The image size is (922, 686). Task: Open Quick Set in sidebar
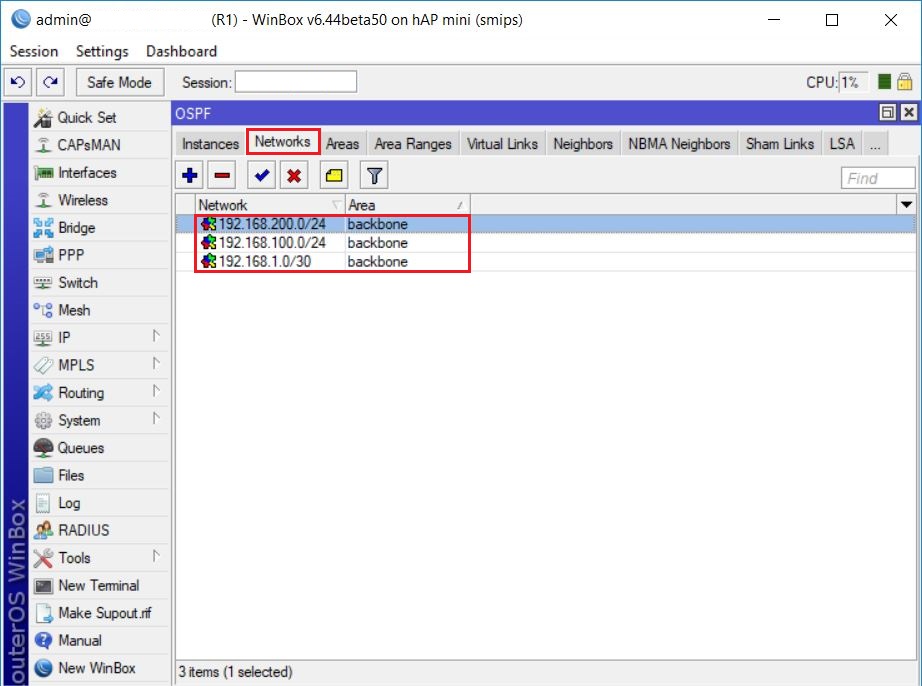click(x=99, y=118)
